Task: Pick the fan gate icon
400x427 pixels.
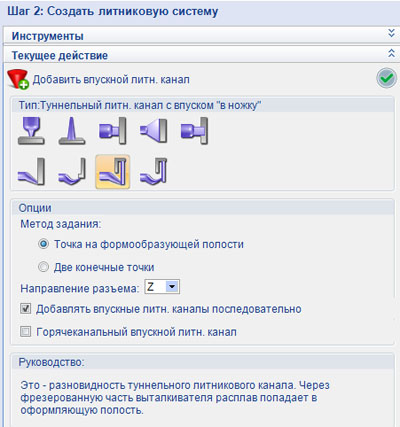Action: (153, 131)
